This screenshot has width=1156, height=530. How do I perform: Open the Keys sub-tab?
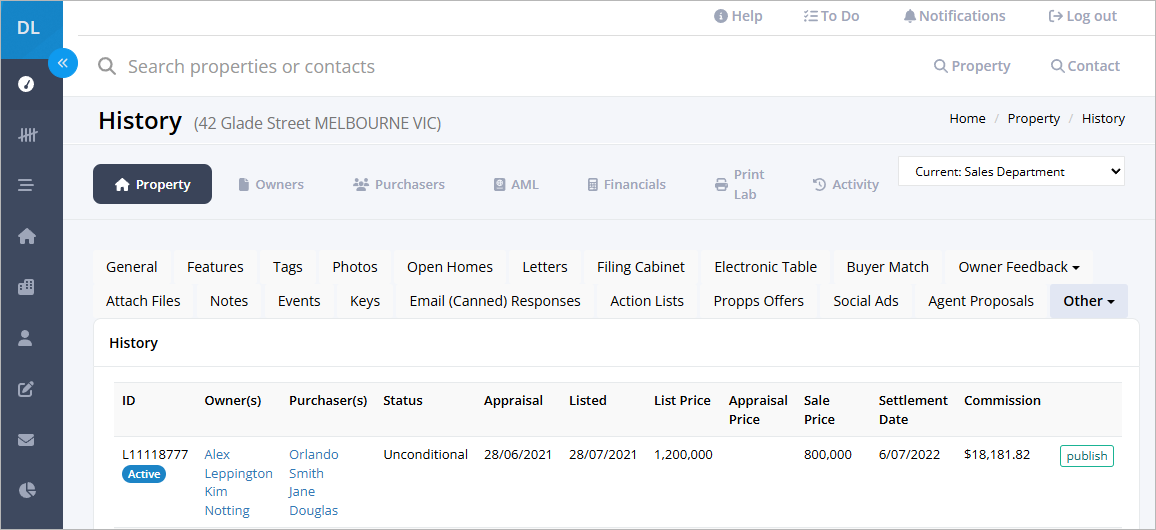pos(365,301)
